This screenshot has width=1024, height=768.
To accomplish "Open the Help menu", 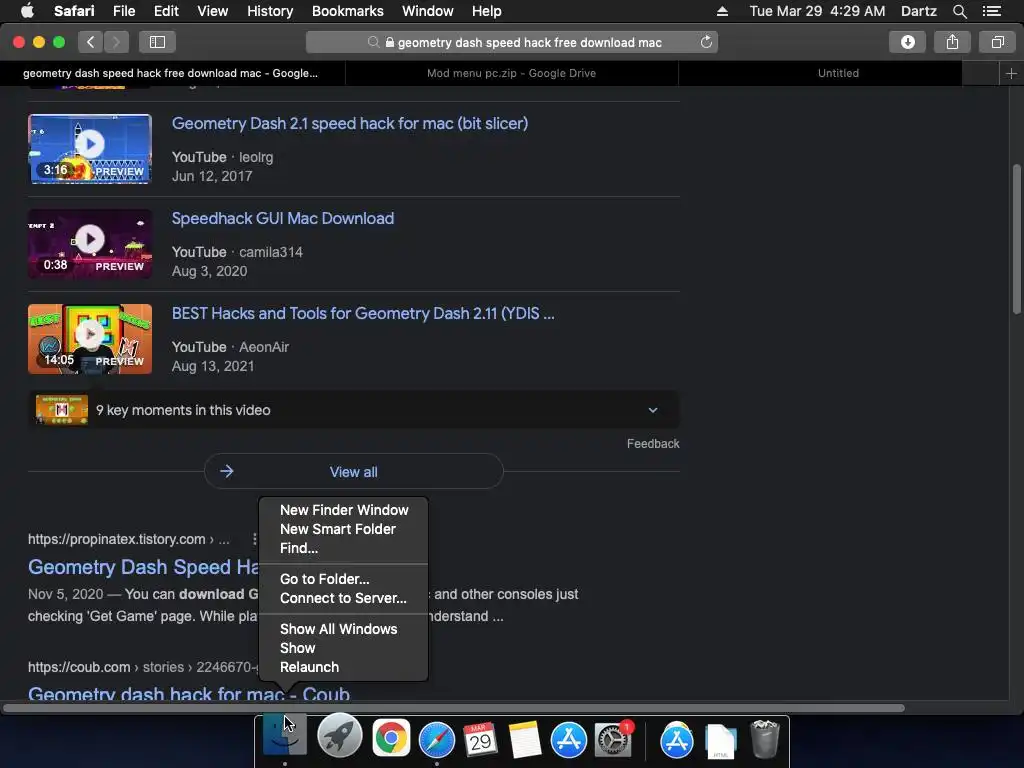I will (x=487, y=11).
